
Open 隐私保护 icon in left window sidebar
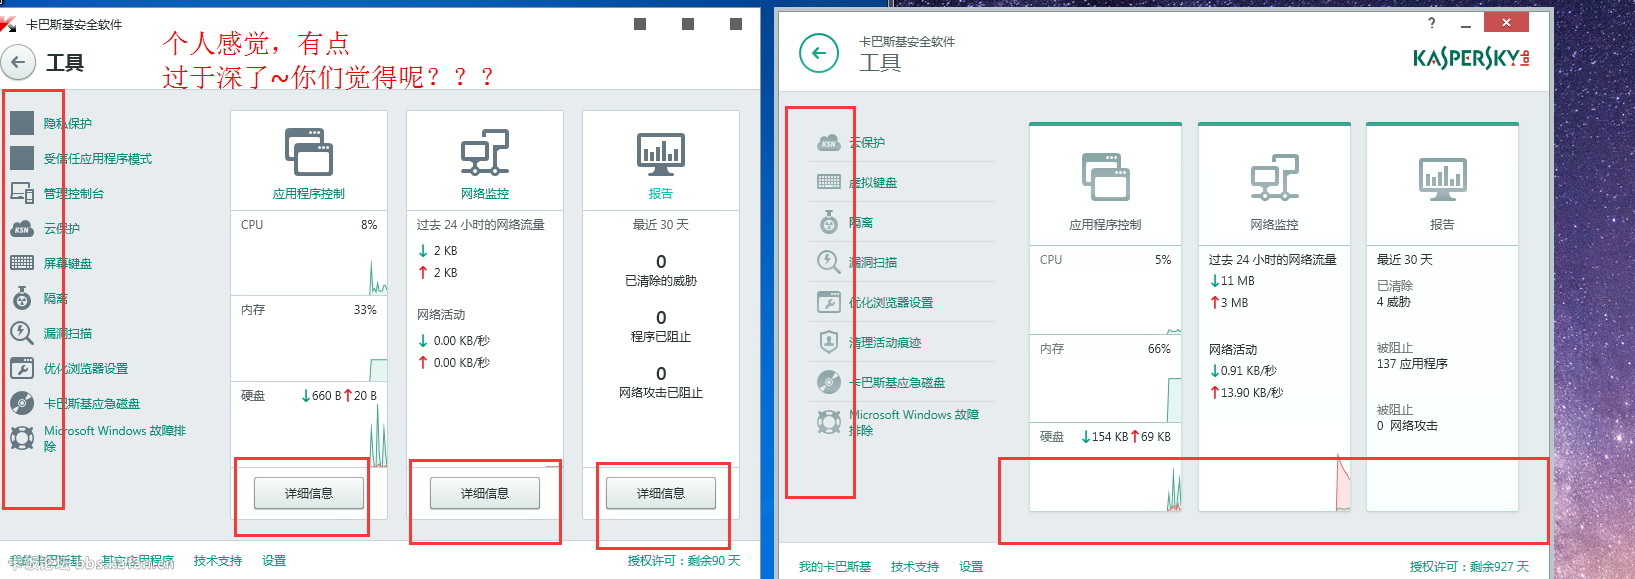(22, 123)
